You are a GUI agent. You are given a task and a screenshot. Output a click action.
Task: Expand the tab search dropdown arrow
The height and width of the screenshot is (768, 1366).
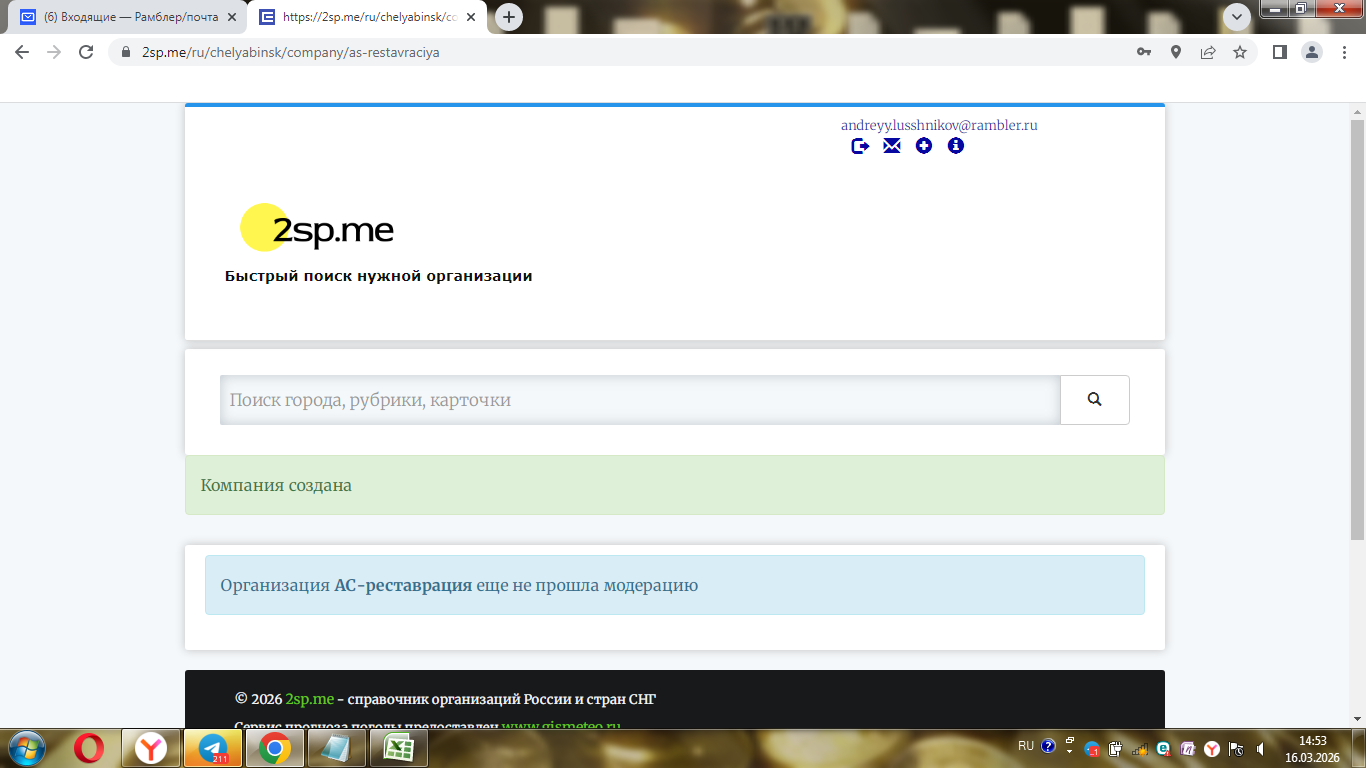1237,17
